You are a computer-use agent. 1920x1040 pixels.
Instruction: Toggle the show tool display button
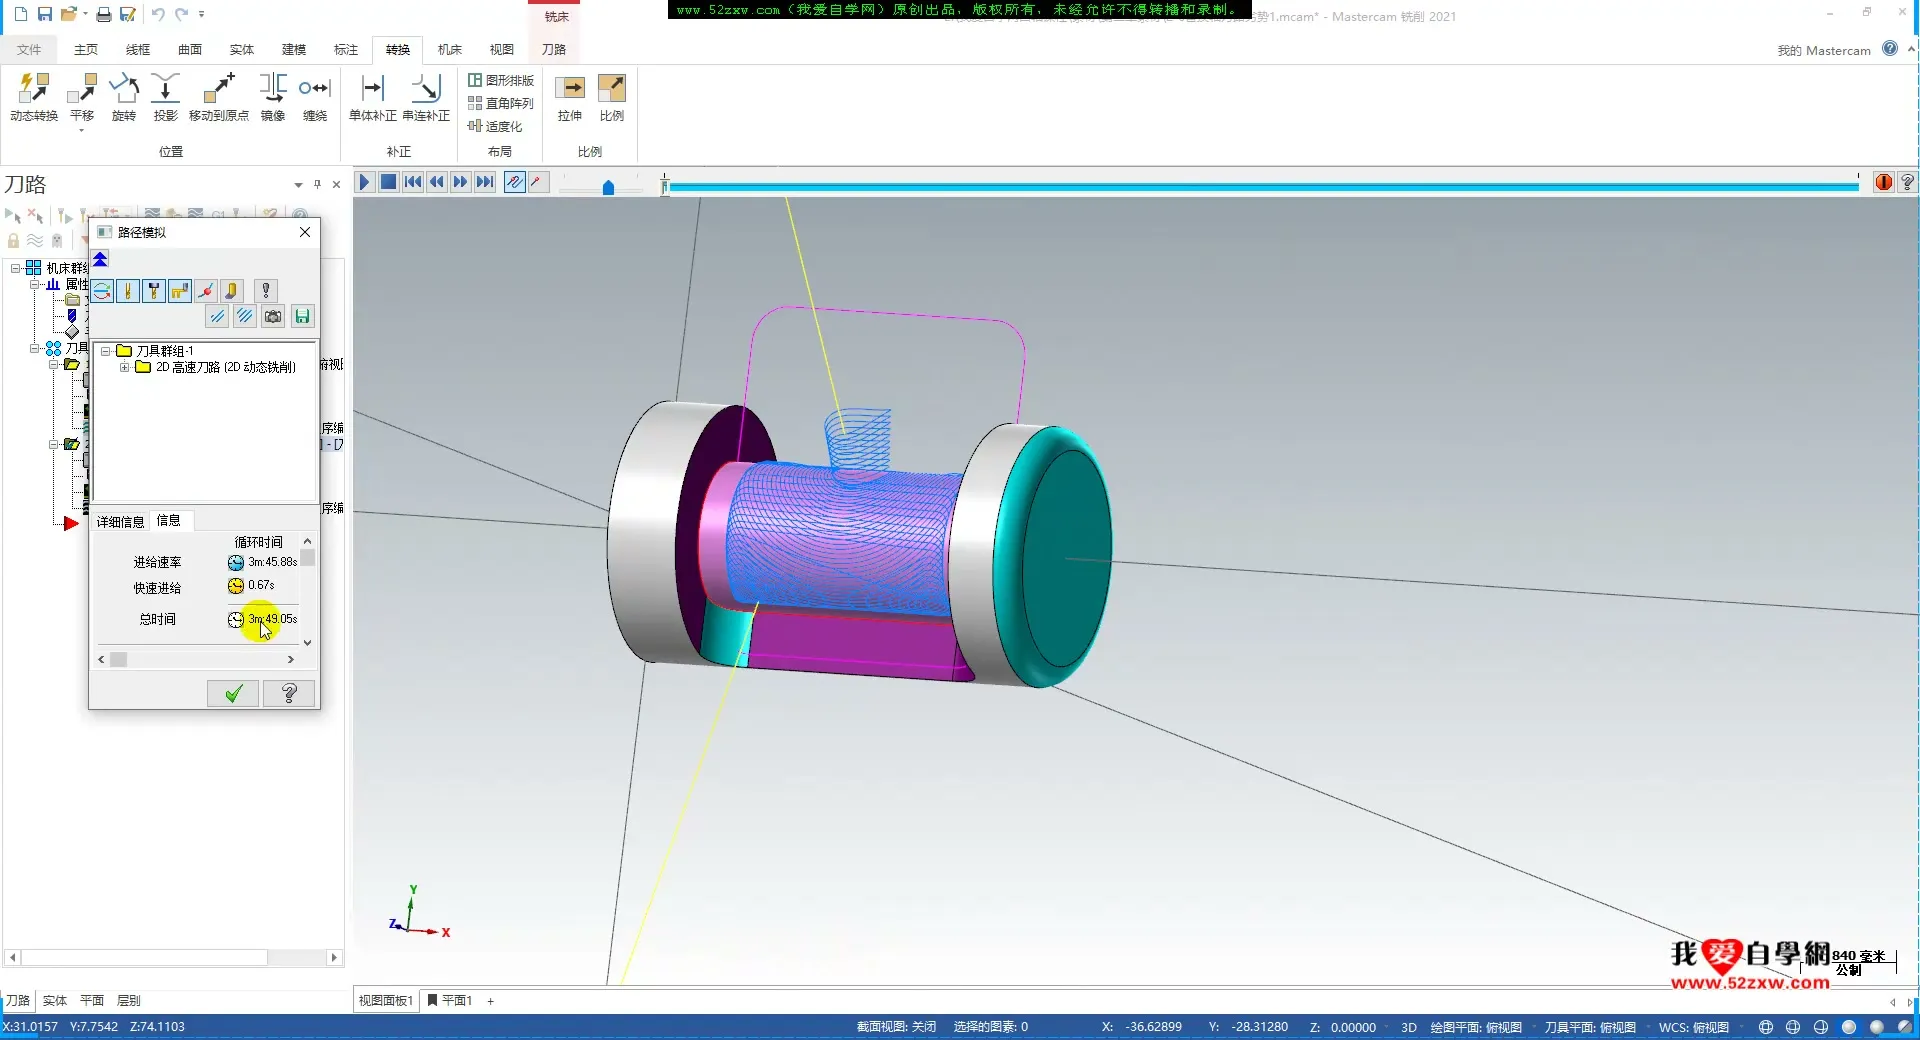tap(128, 291)
